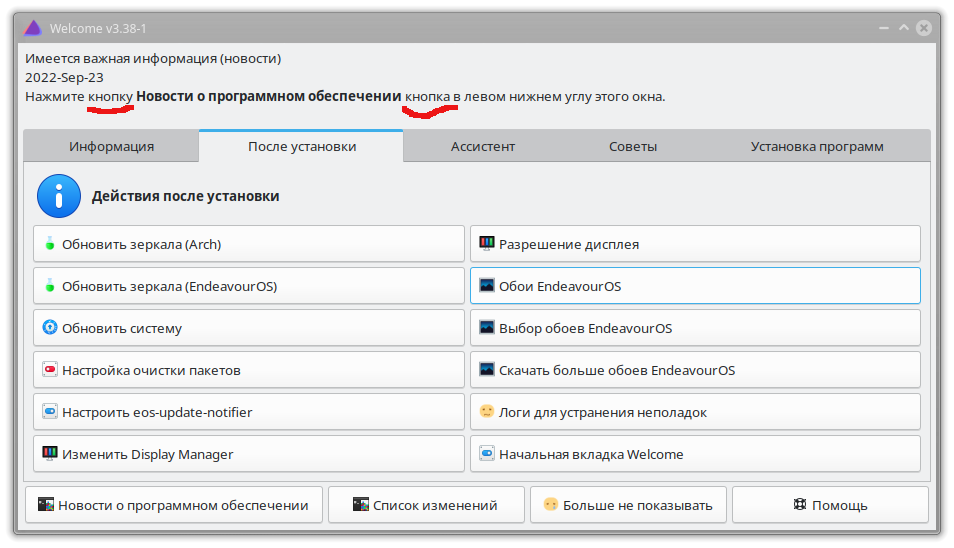Open Настроить eos-update-notifier
954x548 pixels.
[249, 412]
